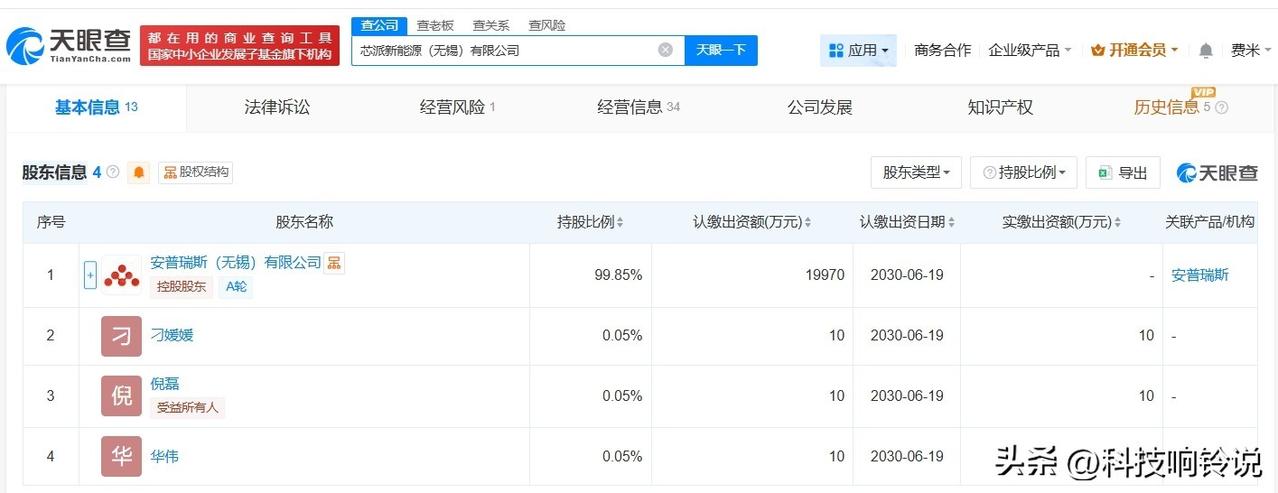
Task: Click the 控股股东 tag
Action: [181, 287]
